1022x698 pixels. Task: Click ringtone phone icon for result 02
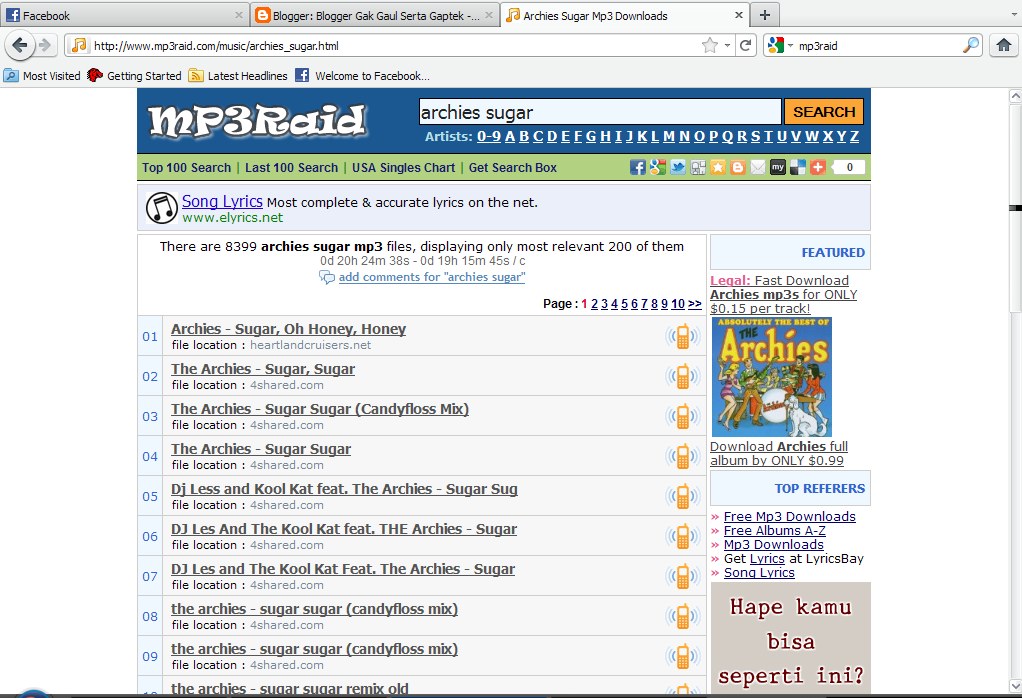coord(682,376)
